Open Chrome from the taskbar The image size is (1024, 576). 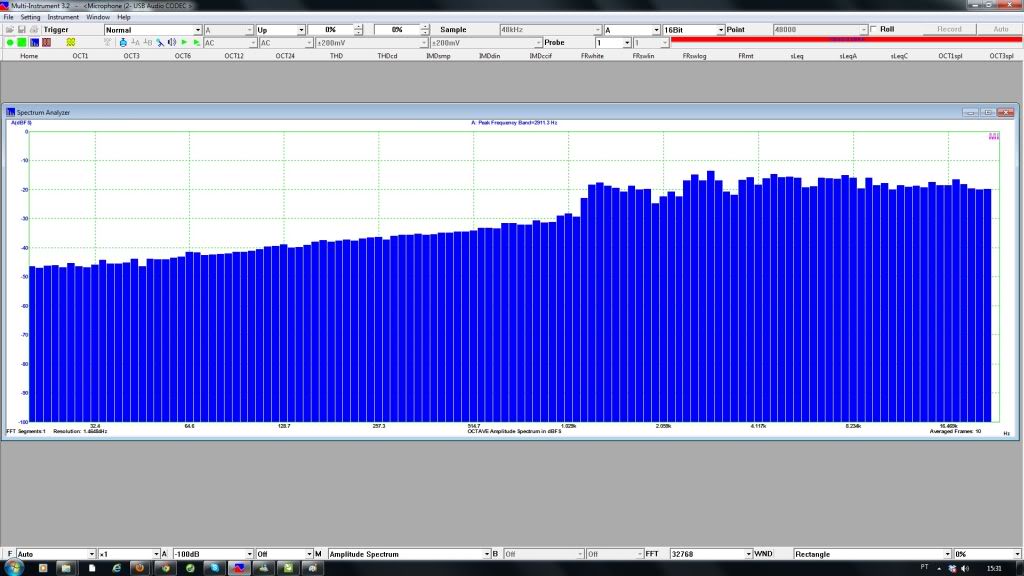pos(165,568)
